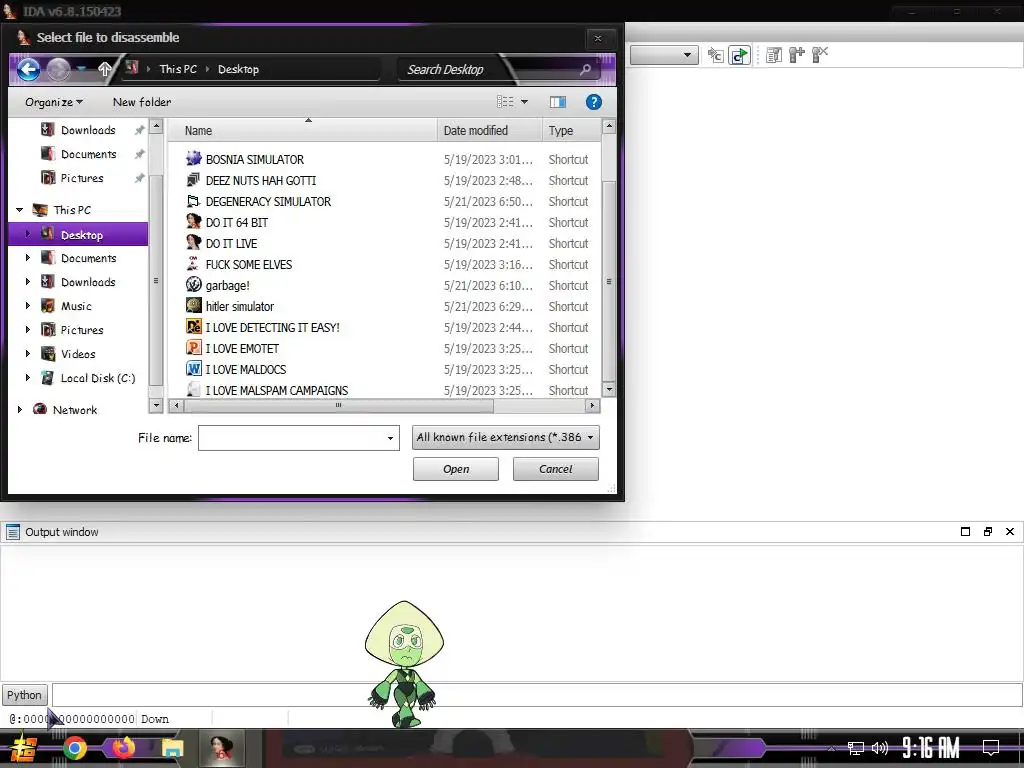Expand the Music folder node
1024x768 pixels.
(x=27, y=306)
